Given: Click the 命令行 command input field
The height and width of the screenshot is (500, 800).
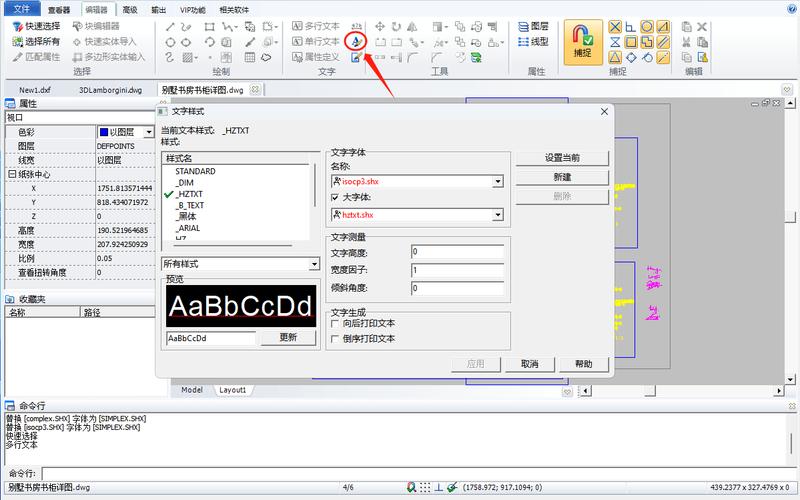Looking at the screenshot, I should pyautogui.click(x=418, y=473).
